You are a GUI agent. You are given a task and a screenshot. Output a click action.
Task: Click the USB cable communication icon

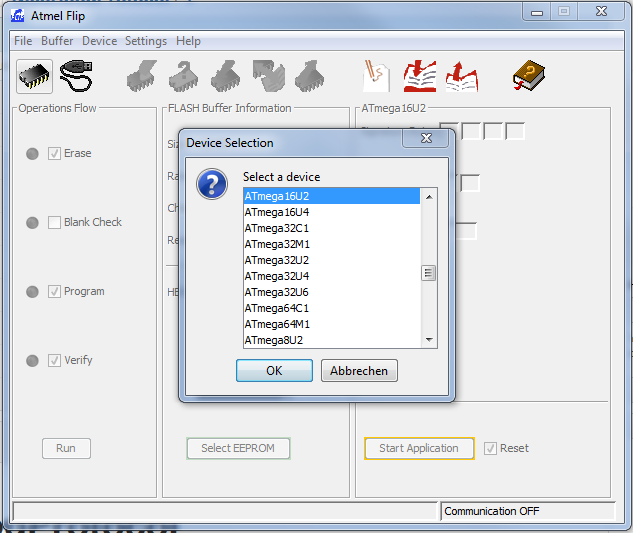(76, 76)
